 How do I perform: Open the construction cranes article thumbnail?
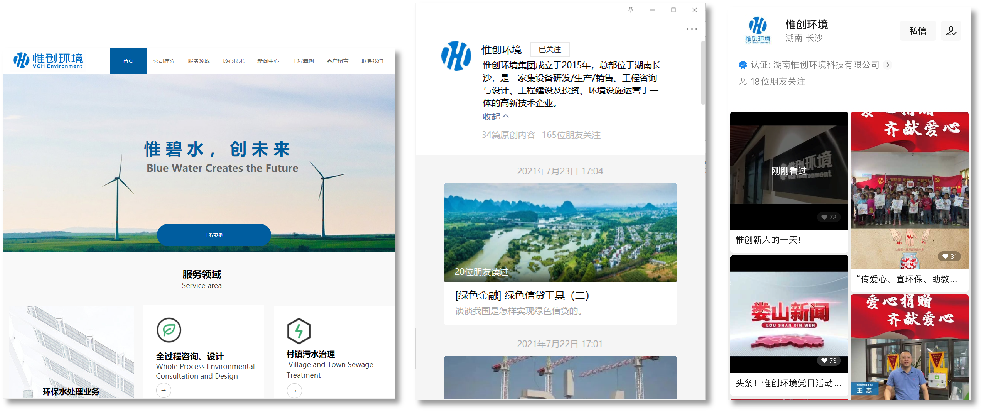click(x=561, y=377)
